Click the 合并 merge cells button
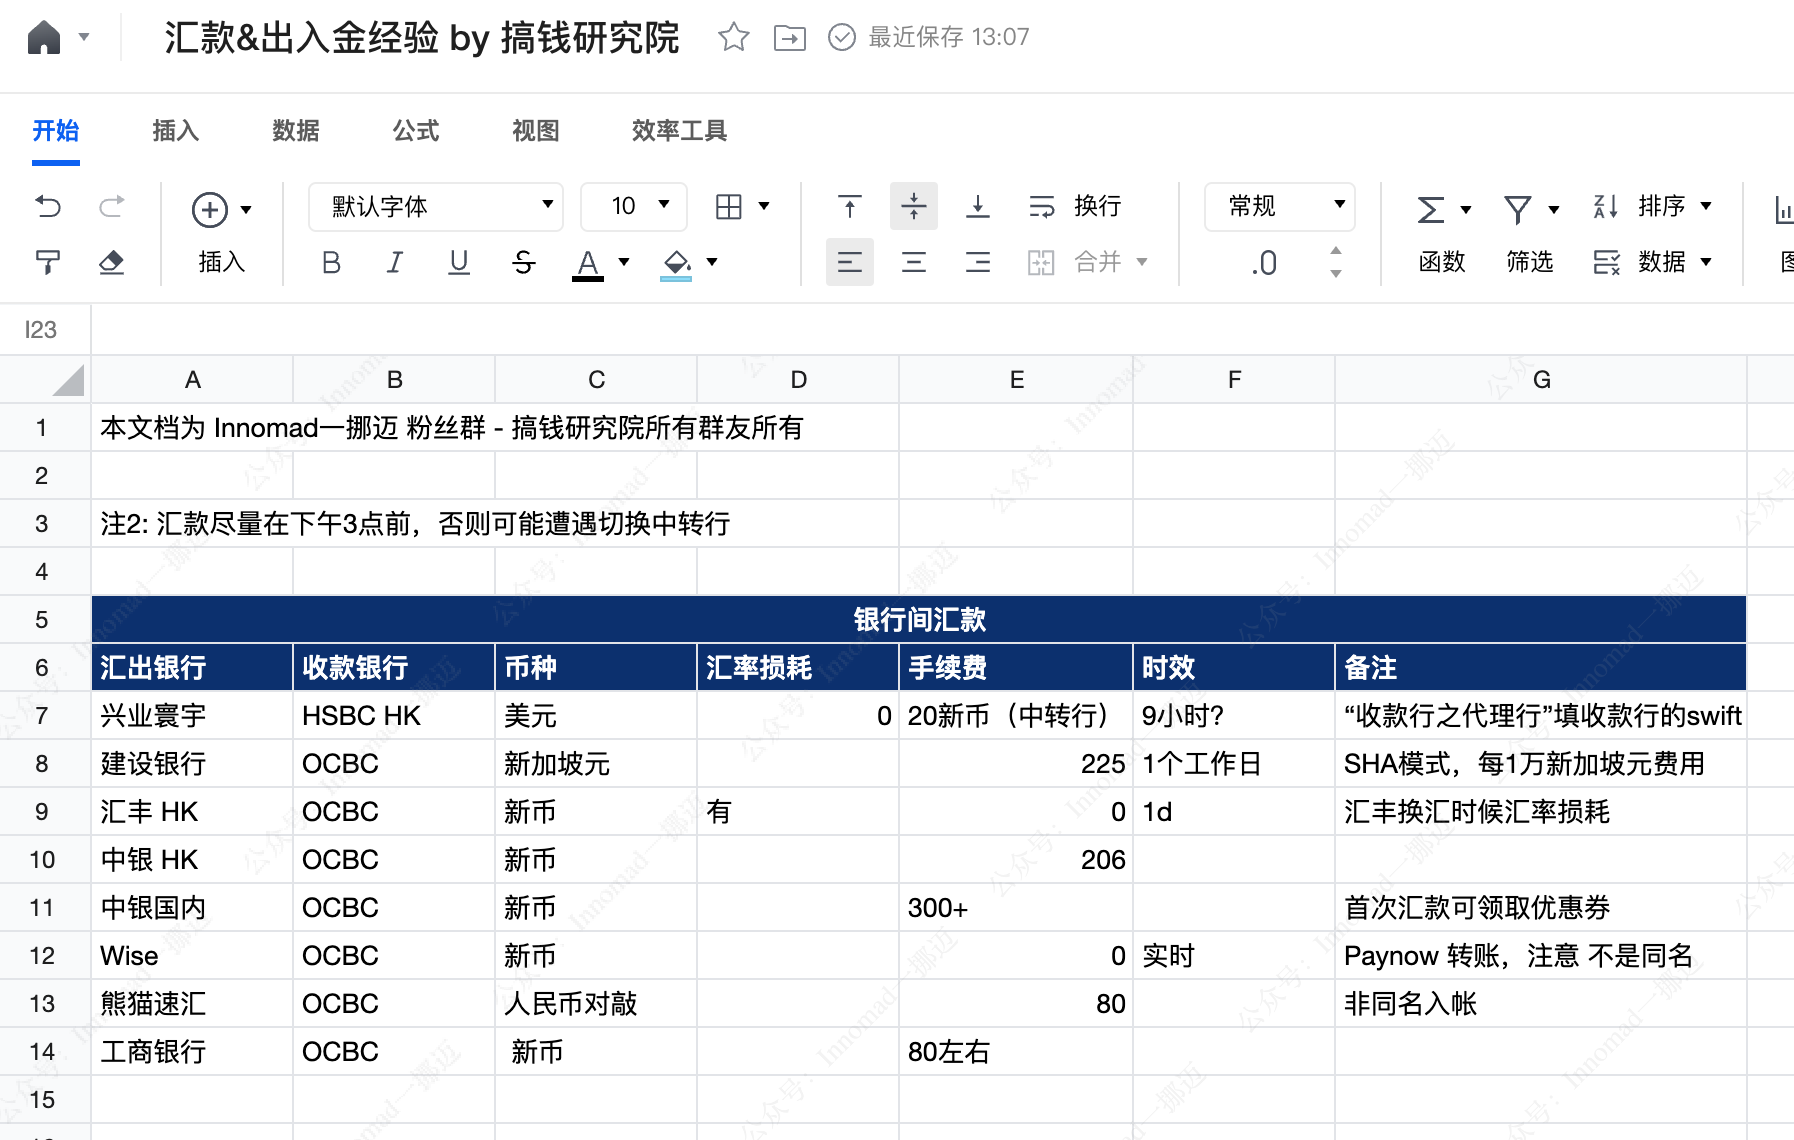The height and width of the screenshot is (1140, 1794). click(x=1075, y=263)
